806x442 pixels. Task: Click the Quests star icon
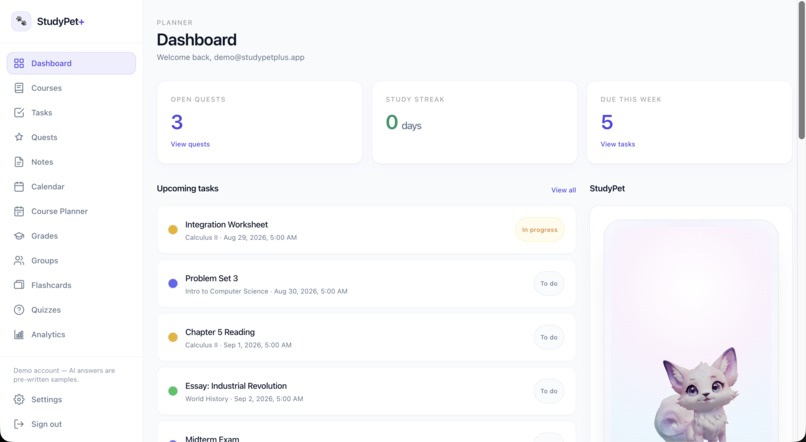click(19, 137)
